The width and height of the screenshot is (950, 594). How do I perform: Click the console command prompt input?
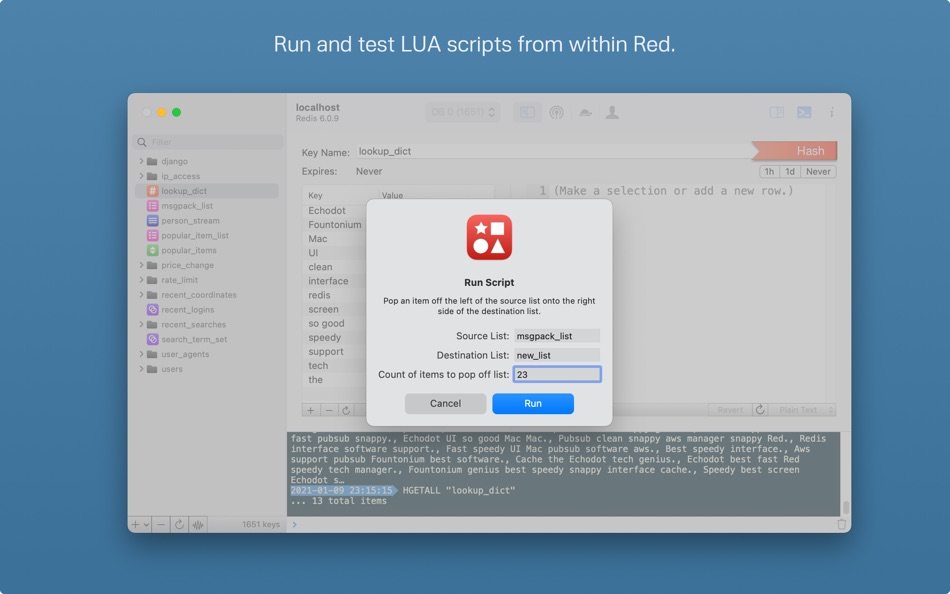click(563, 524)
